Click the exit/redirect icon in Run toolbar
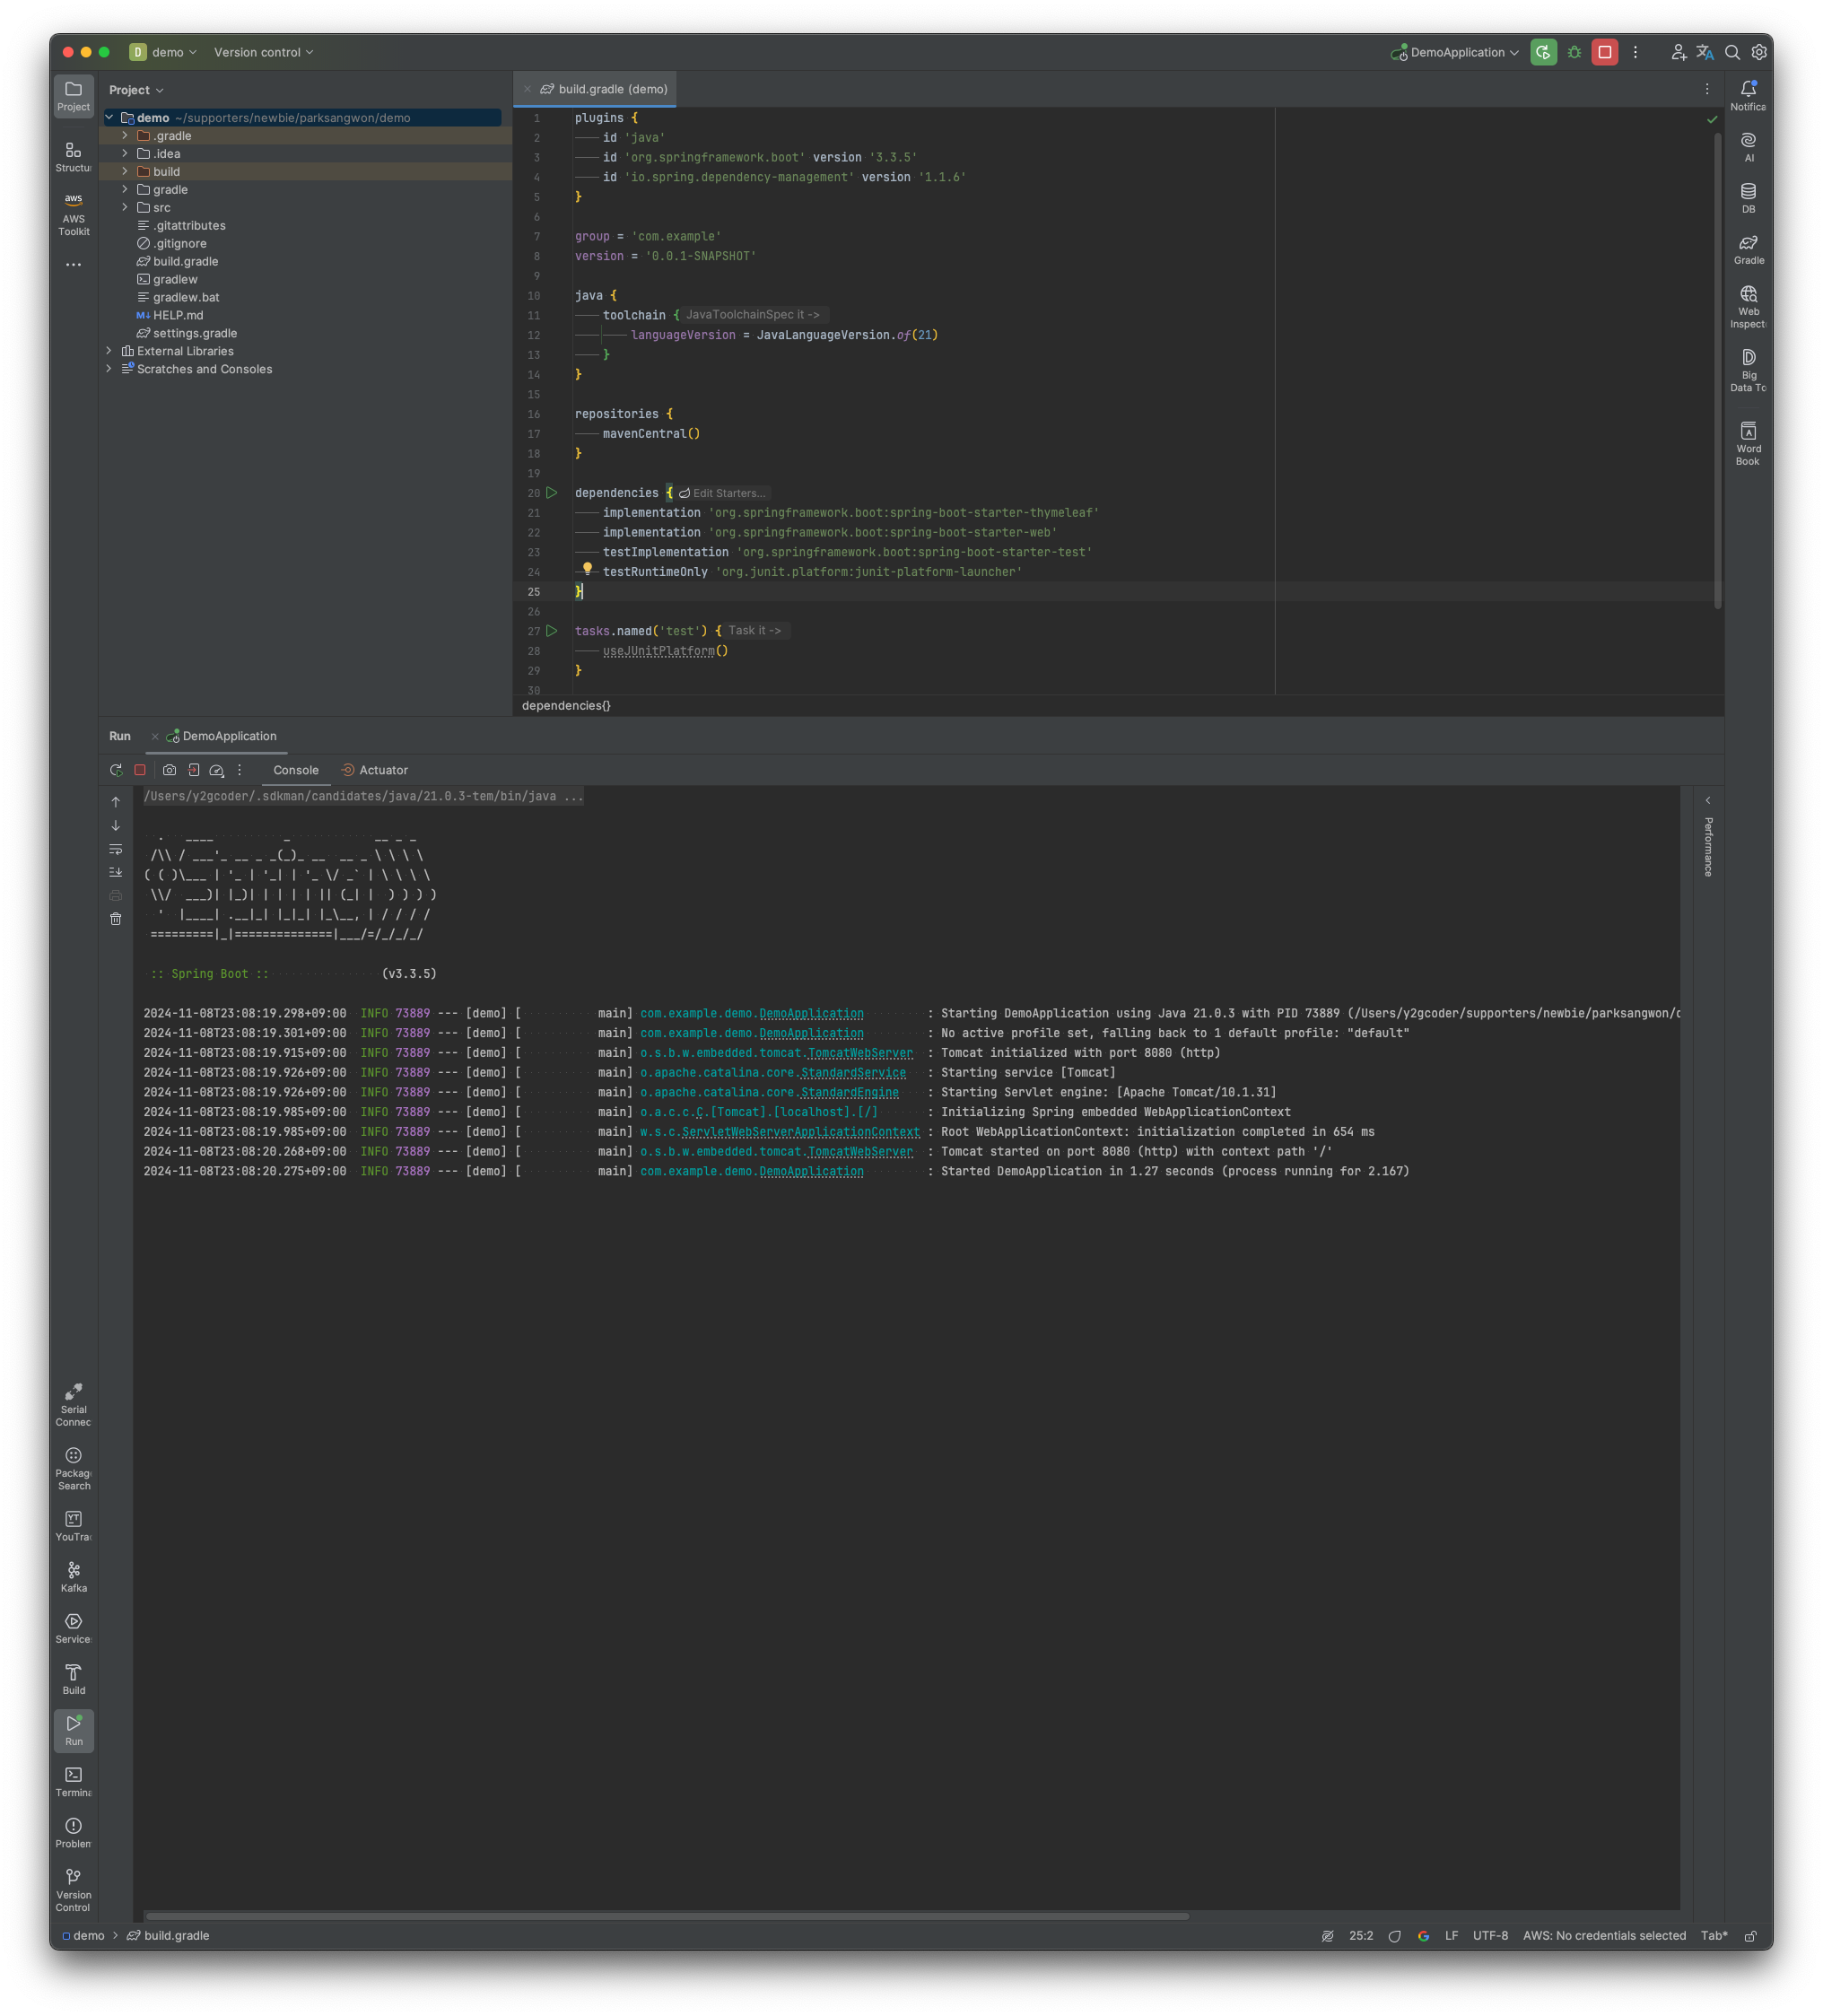The width and height of the screenshot is (1823, 2016). pyautogui.click(x=193, y=770)
